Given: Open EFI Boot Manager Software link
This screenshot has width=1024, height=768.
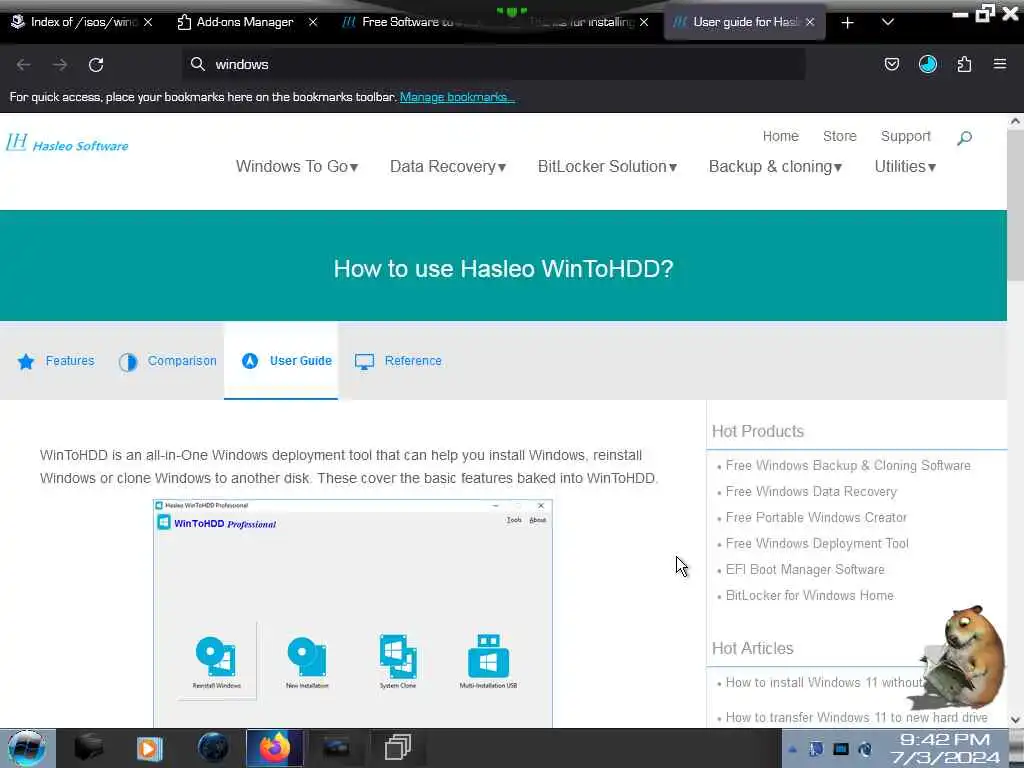Looking at the screenshot, I should pos(805,569).
